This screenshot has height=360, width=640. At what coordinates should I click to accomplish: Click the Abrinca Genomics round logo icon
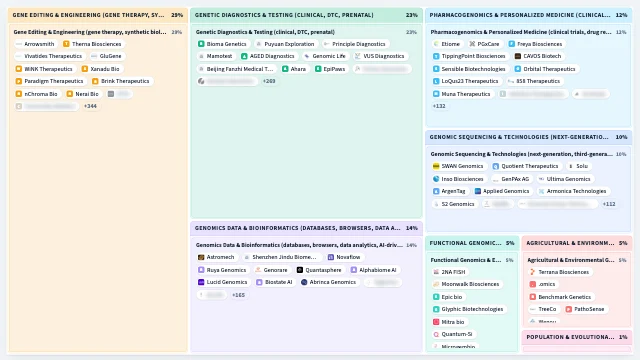(304, 282)
